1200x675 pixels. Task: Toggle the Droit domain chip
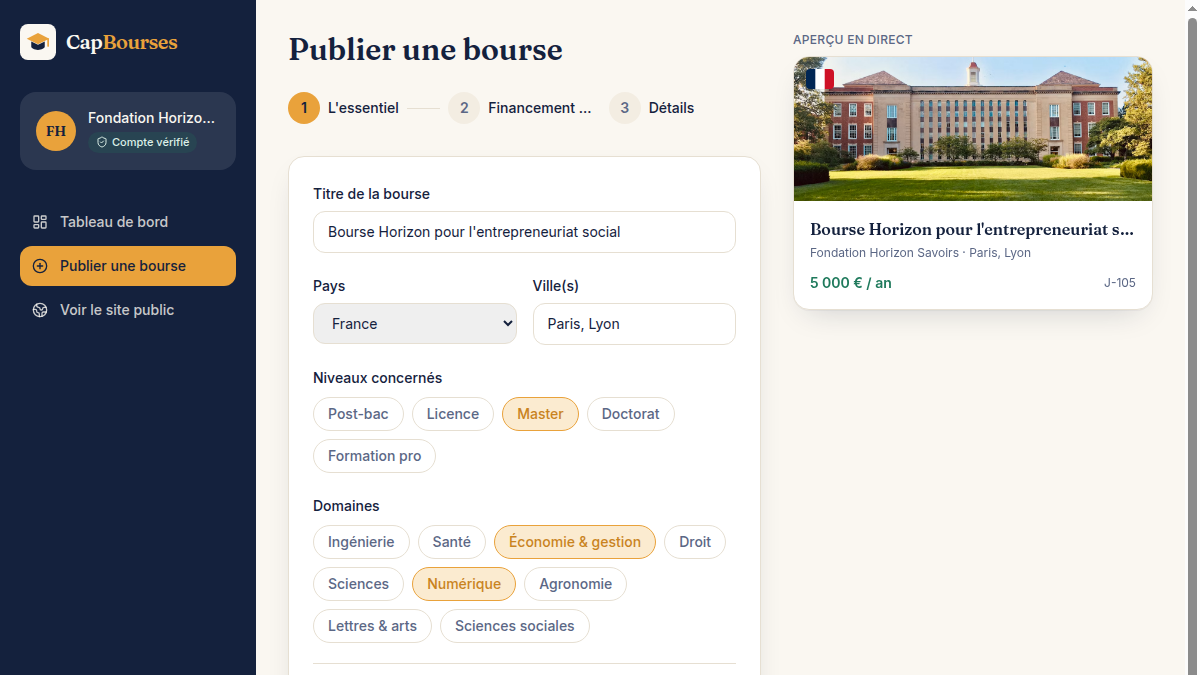[x=695, y=542]
